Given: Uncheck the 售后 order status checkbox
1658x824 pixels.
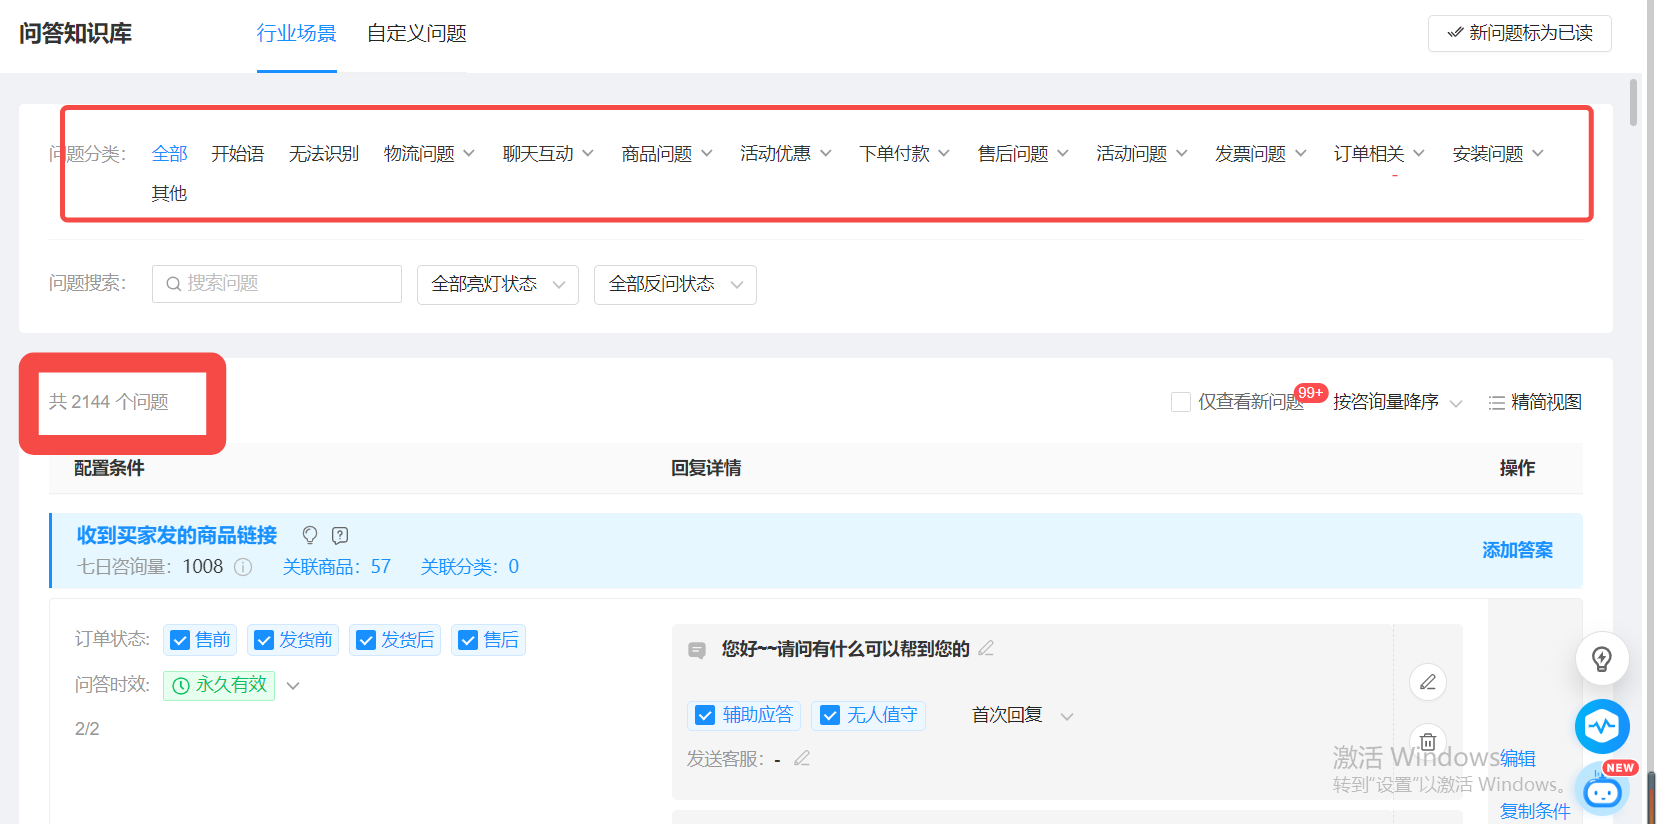Looking at the screenshot, I should click(x=468, y=640).
